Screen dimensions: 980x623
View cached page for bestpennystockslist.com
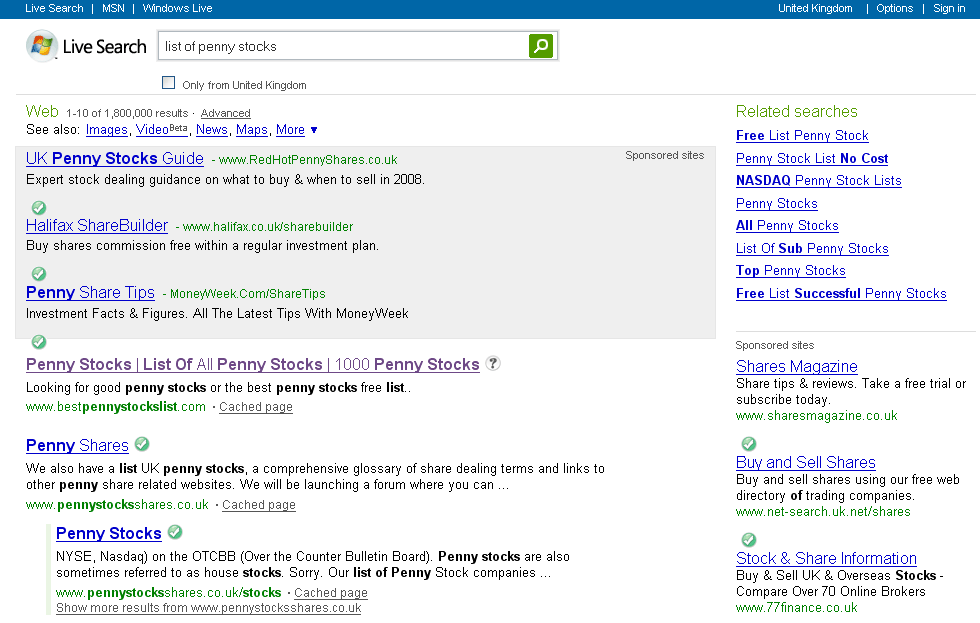click(x=256, y=407)
